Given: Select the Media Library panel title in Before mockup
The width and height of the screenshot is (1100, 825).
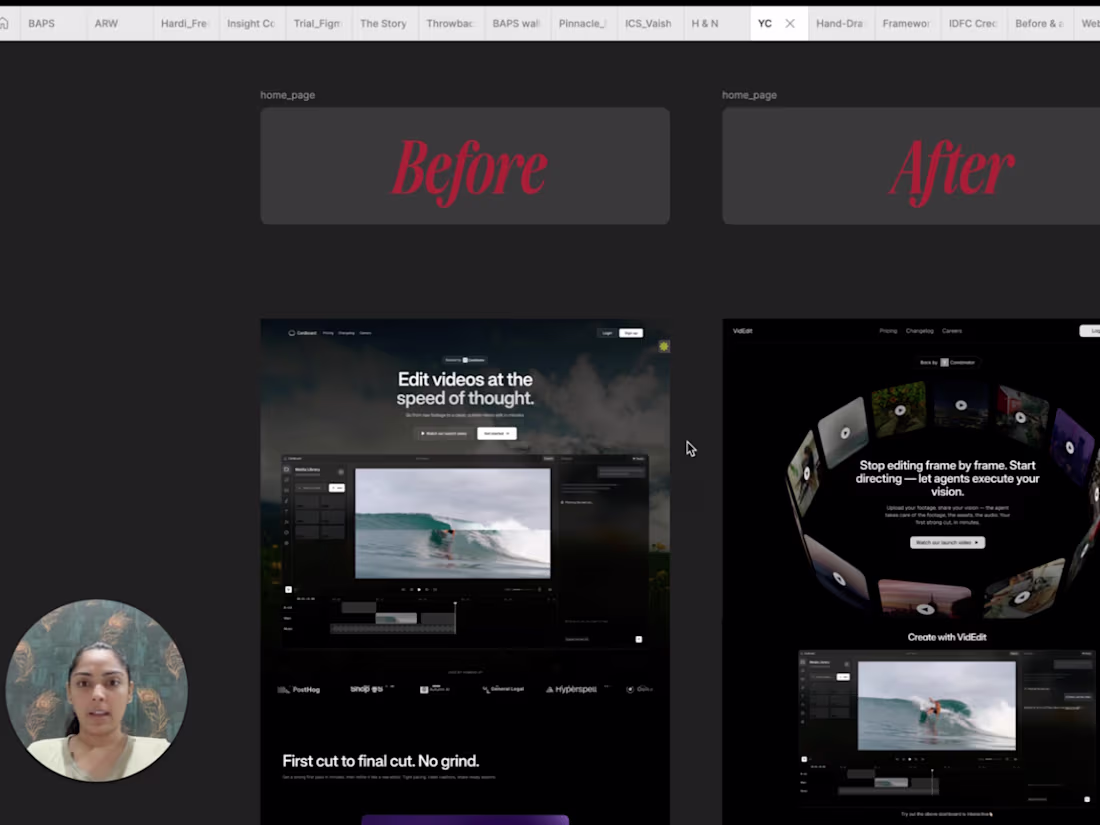Looking at the screenshot, I should click(x=307, y=469).
